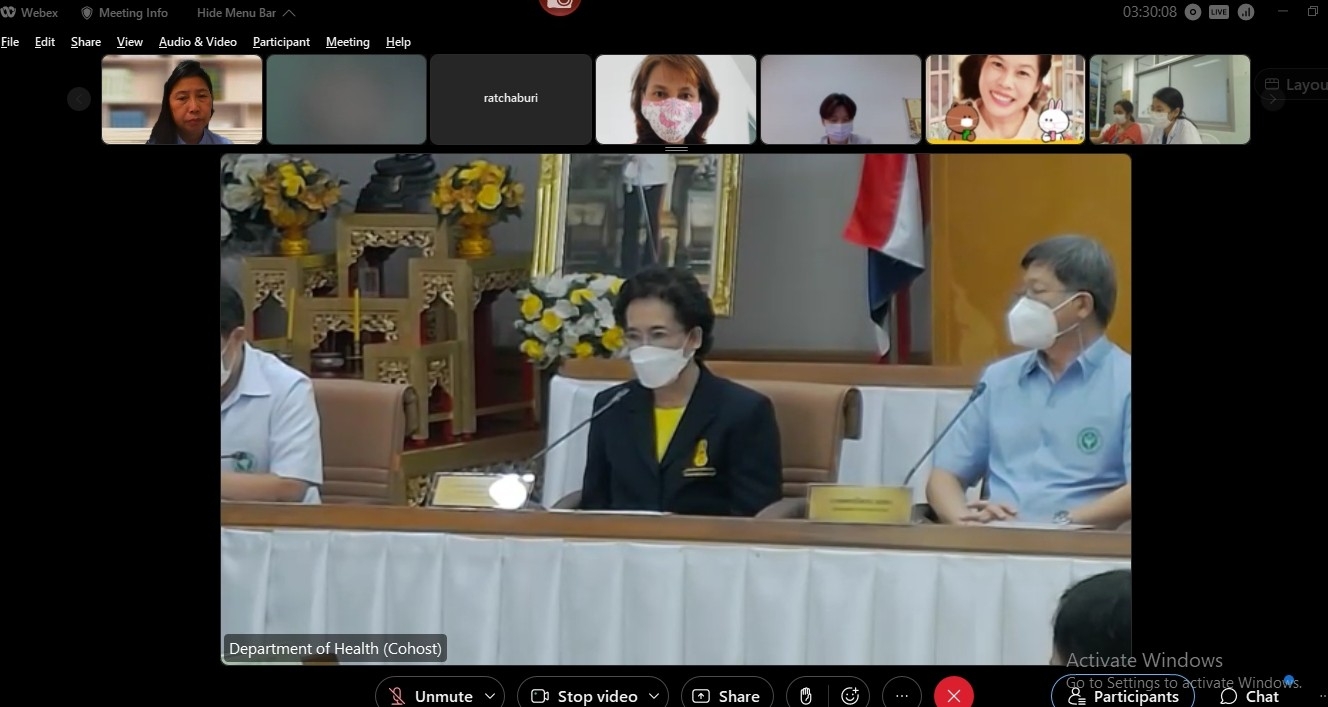
Task: Select the blurred gray participant thumbnail
Action: (x=346, y=99)
